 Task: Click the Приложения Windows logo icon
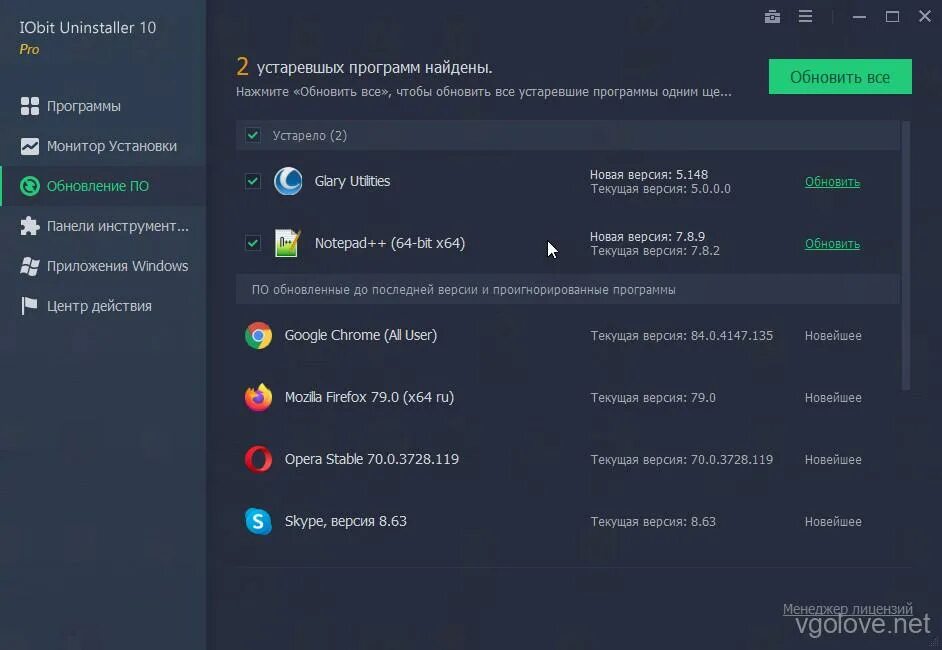coord(29,266)
